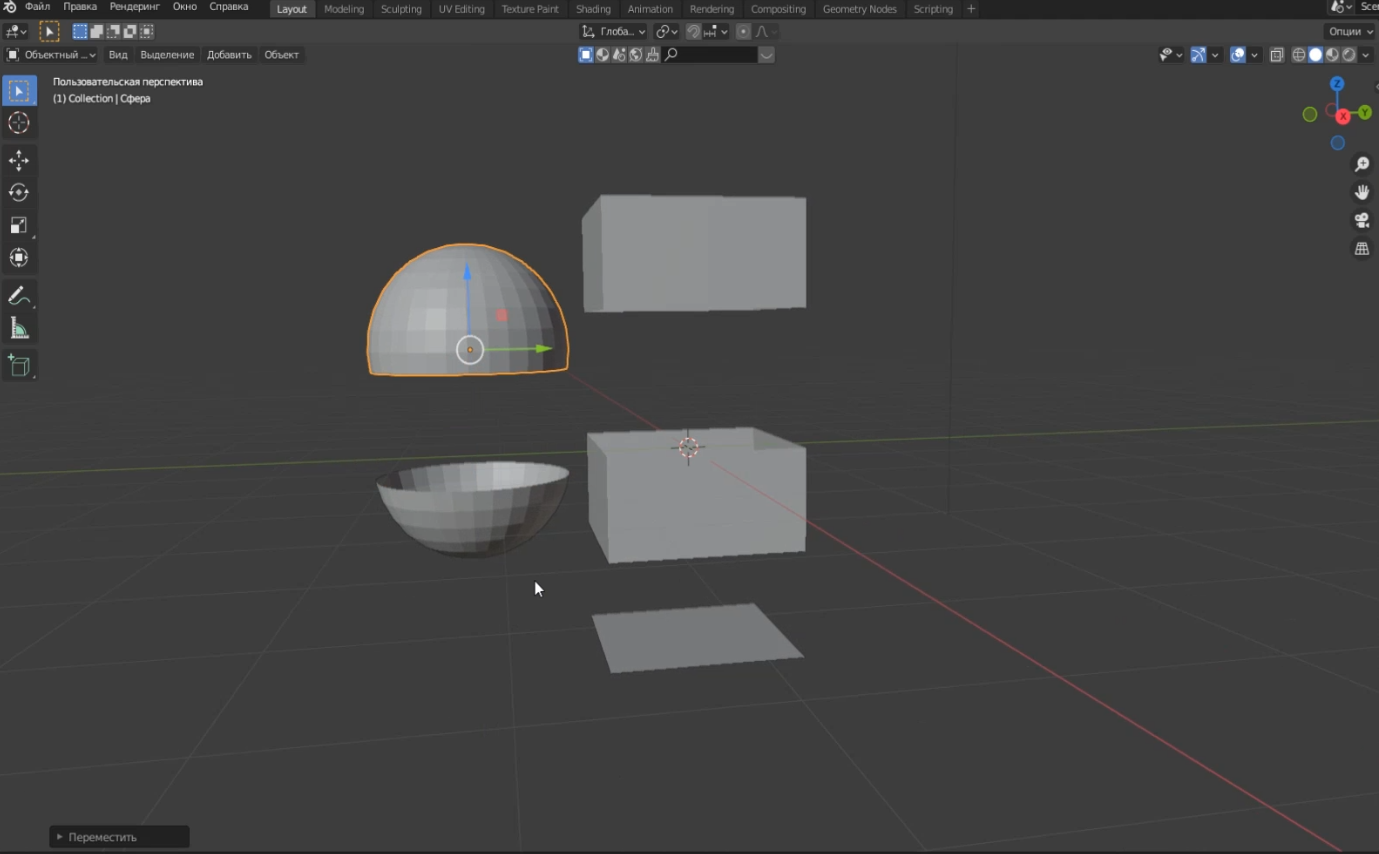Open the gizmo options dropdown arrow

pyautogui.click(x=1215, y=55)
